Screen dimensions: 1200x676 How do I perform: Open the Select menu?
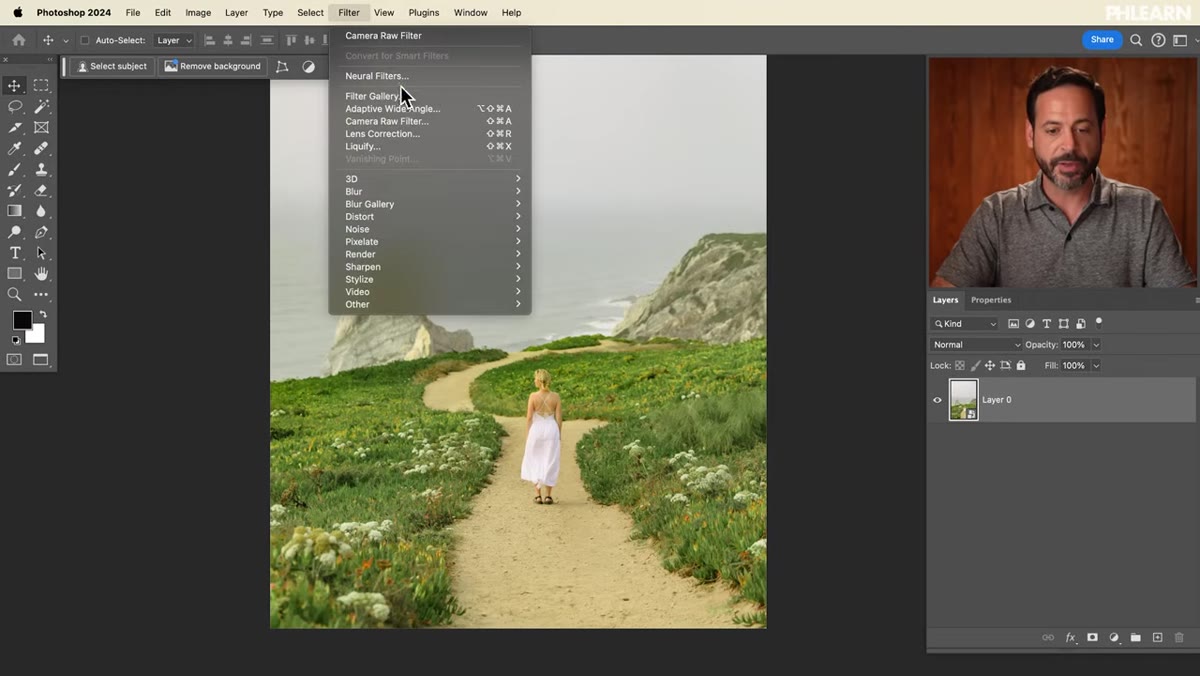310,13
